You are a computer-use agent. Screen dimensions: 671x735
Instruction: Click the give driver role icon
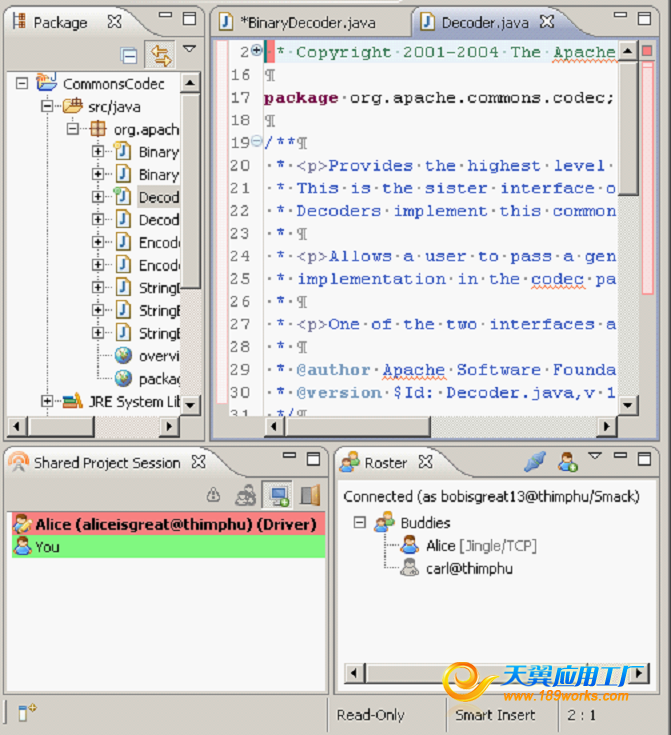click(x=214, y=495)
